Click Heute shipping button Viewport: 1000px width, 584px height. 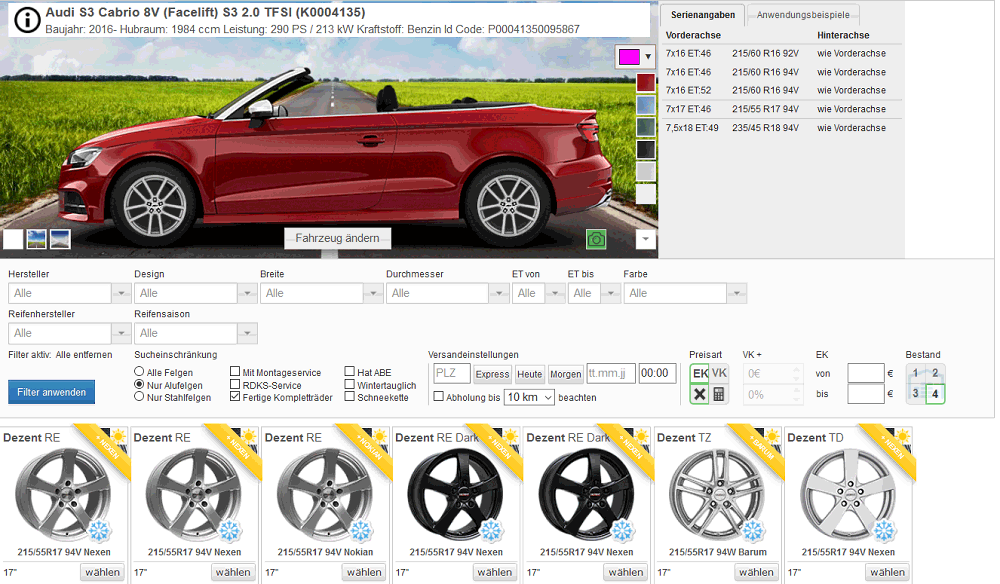click(x=530, y=374)
